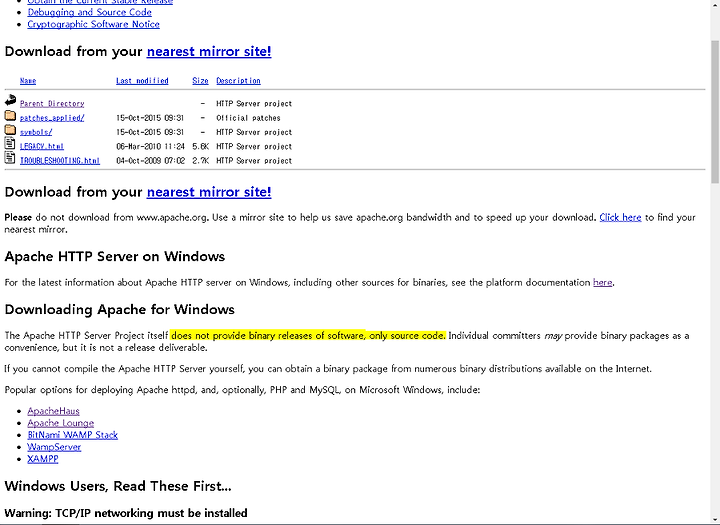720x525 pixels.
Task: Visit the ApacheHaus link
Action: [x=53, y=411]
